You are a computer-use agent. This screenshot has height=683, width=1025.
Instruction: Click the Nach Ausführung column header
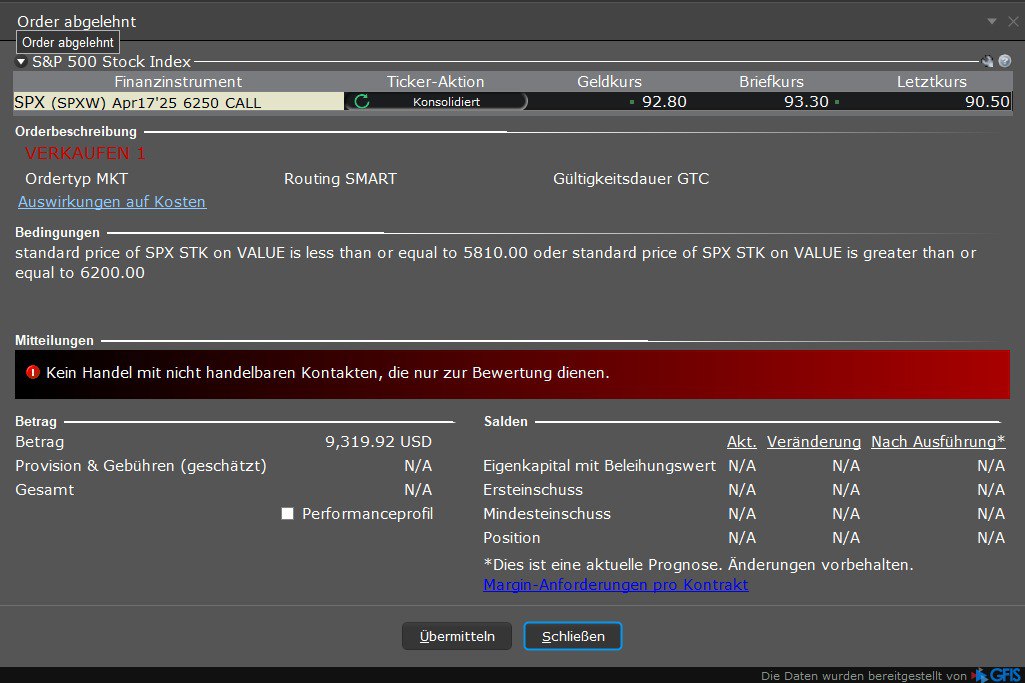937,442
